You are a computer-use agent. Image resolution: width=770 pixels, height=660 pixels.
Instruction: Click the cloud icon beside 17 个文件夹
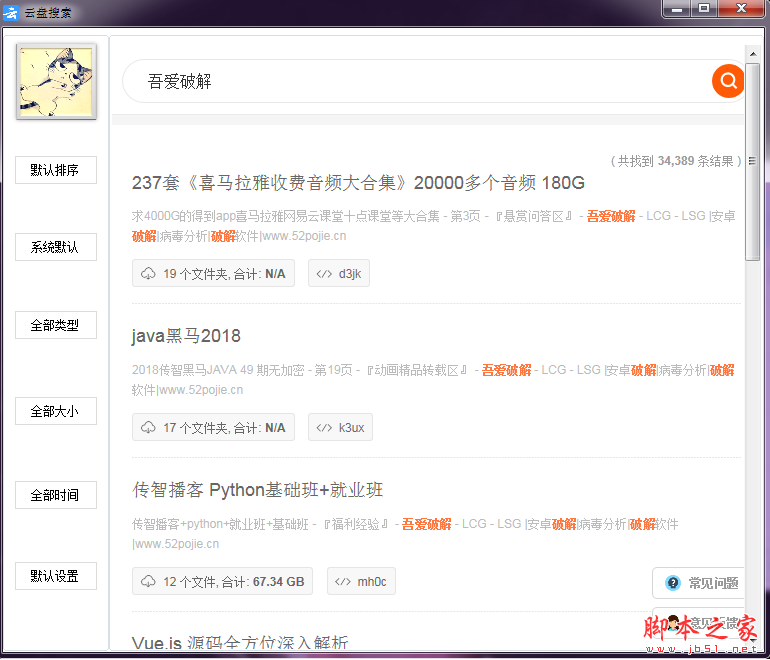pos(148,427)
